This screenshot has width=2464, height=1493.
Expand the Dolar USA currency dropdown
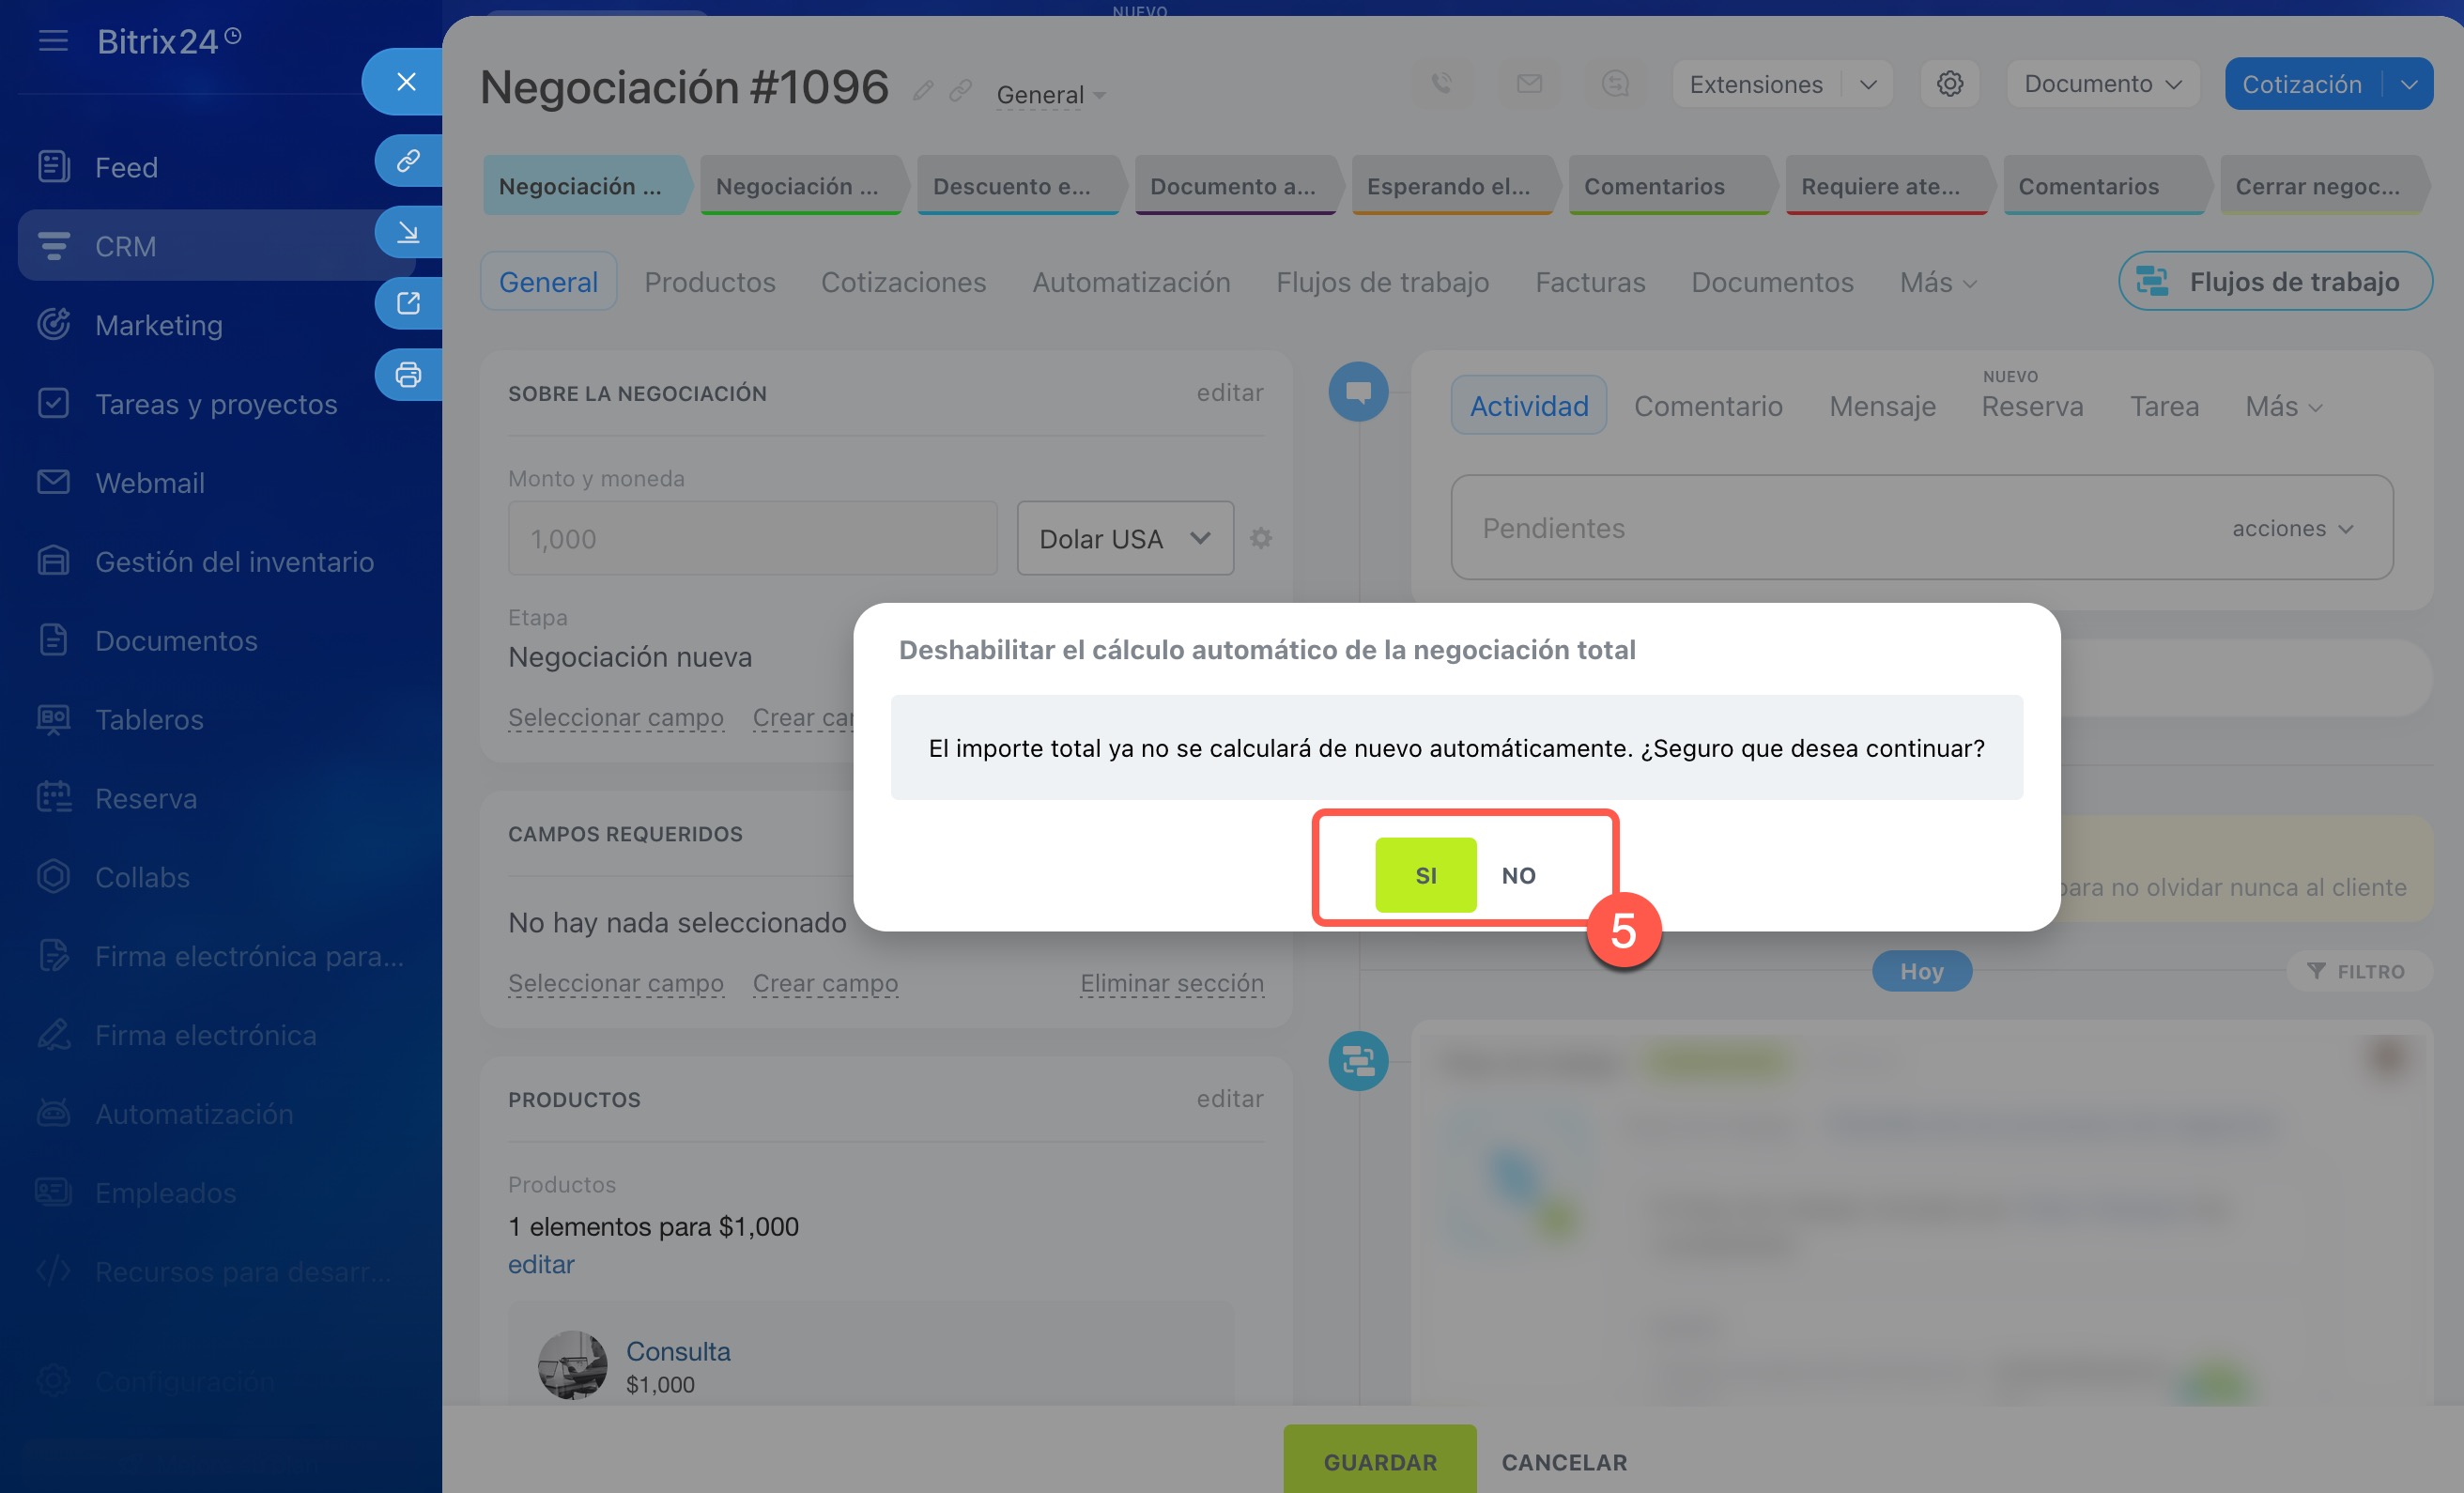(1124, 539)
